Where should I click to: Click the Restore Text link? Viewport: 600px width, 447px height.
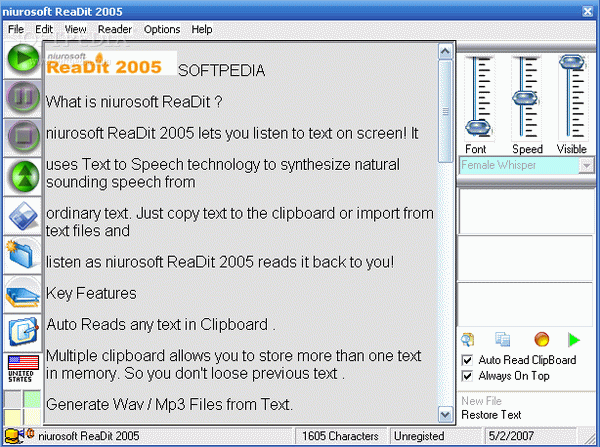coord(489,415)
